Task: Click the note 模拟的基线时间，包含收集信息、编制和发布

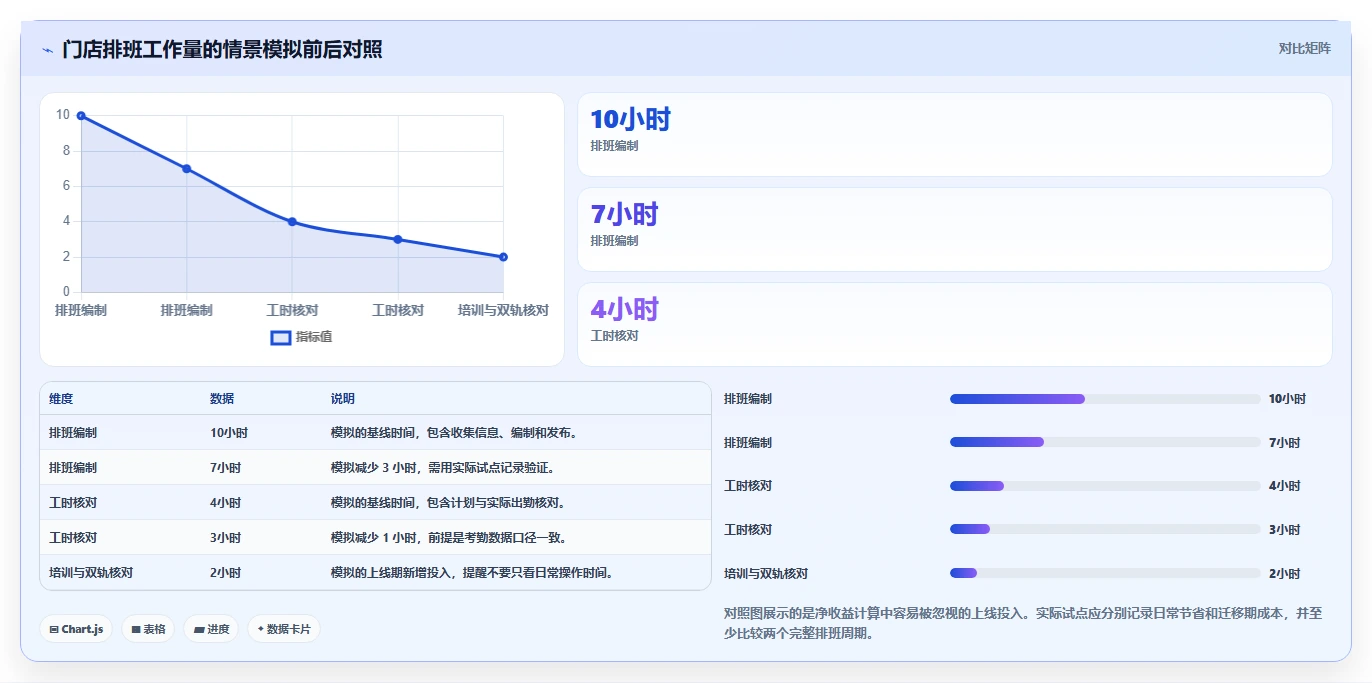Action: pos(455,433)
